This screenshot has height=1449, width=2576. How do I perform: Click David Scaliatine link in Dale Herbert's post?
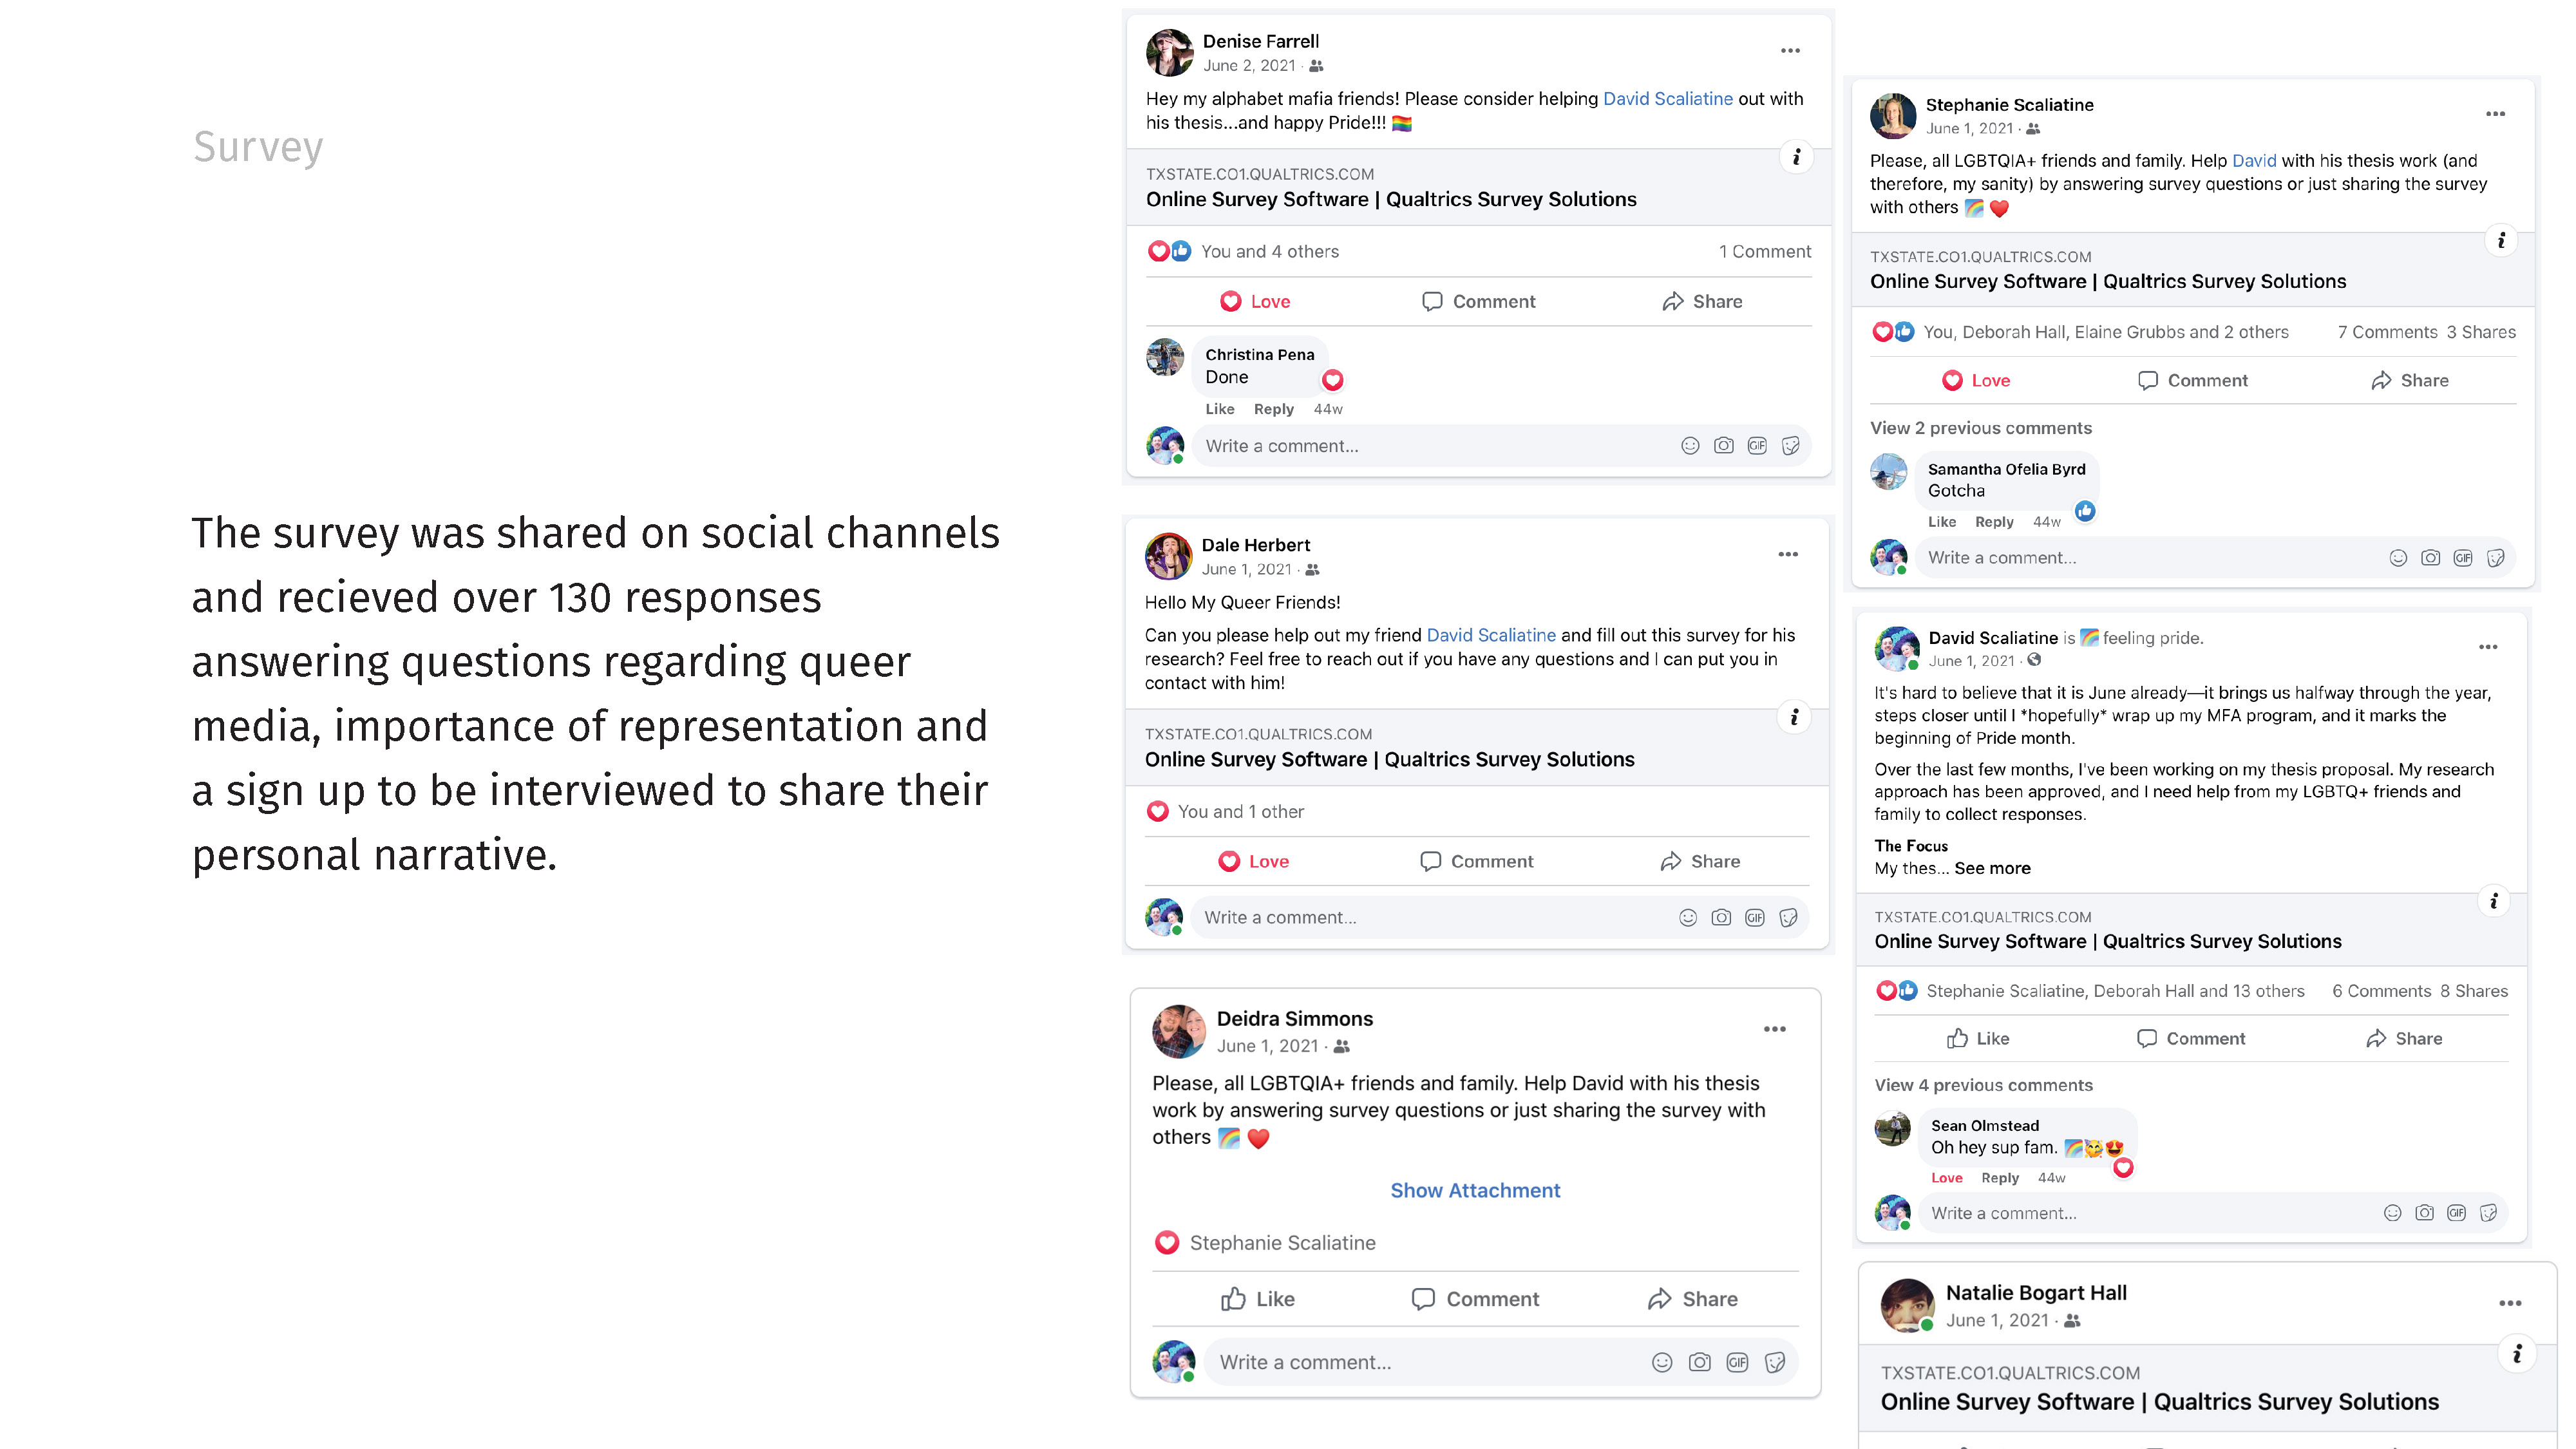tap(1490, 635)
